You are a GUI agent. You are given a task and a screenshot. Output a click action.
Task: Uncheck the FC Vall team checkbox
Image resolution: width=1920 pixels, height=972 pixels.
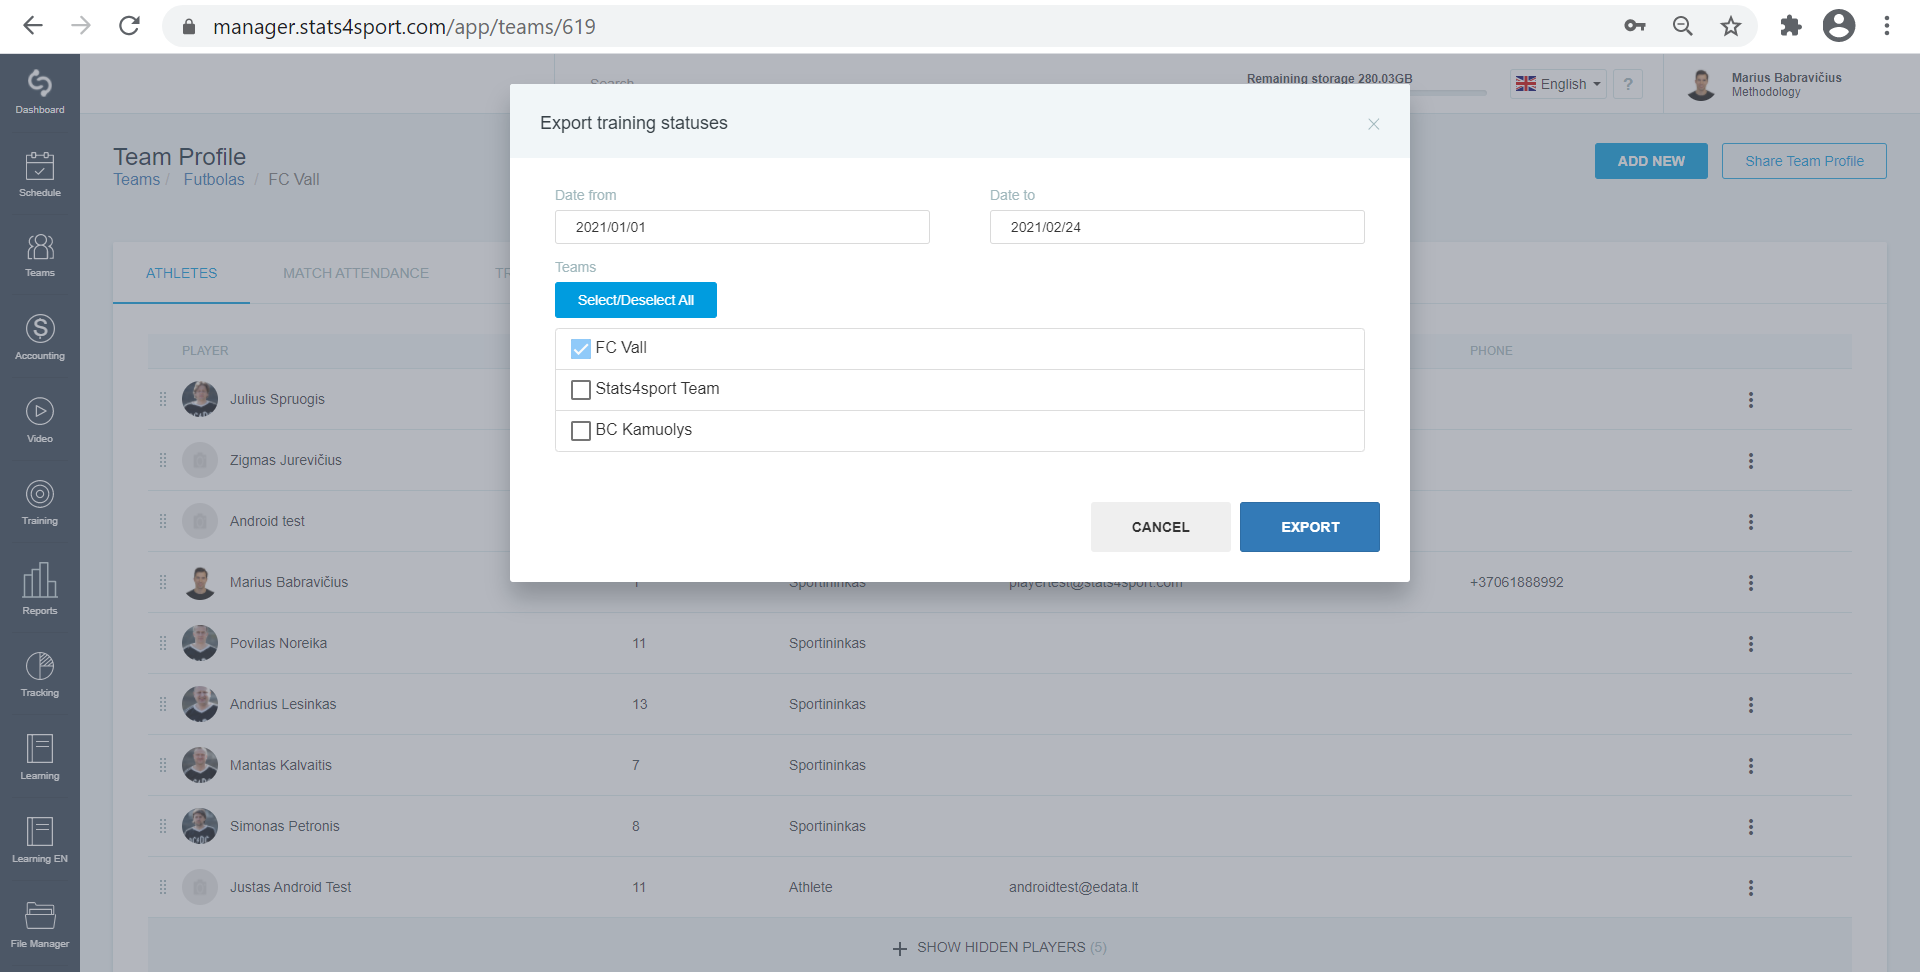[x=581, y=349]
